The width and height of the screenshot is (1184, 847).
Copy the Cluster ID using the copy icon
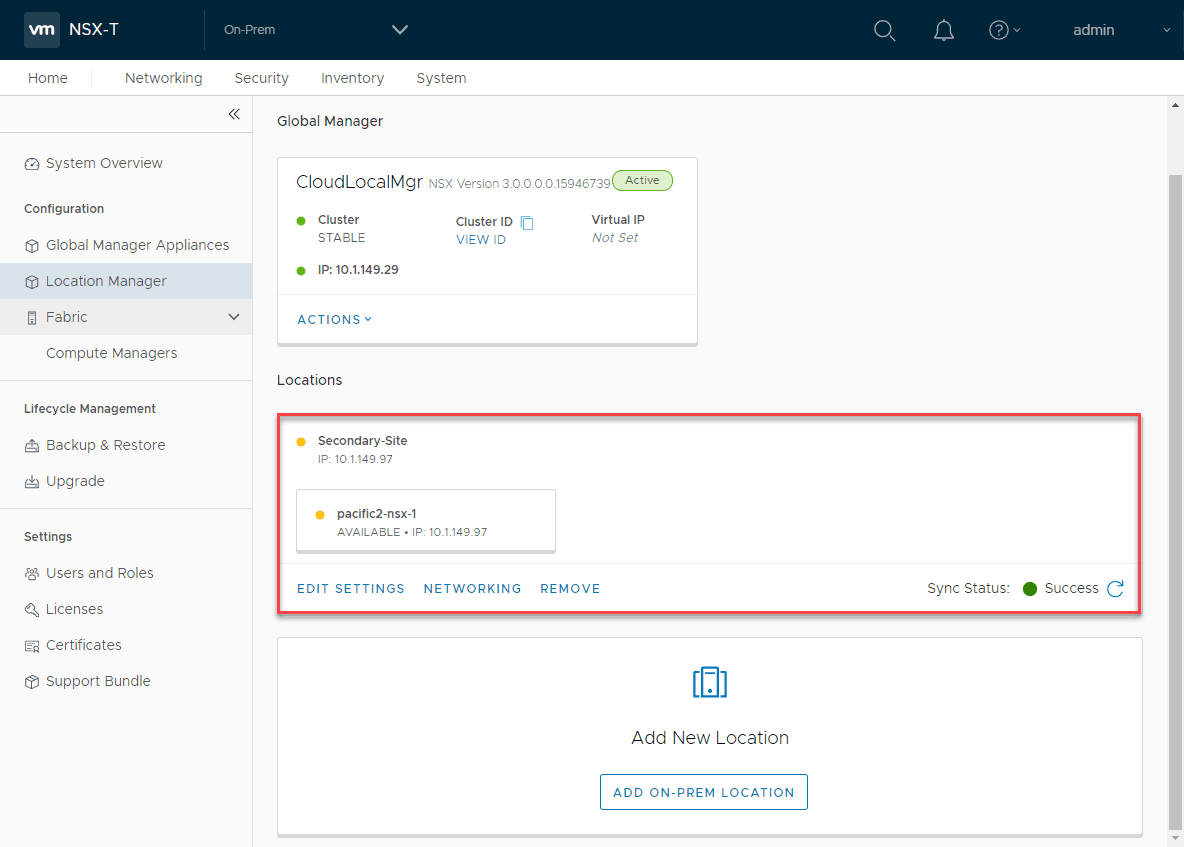[527, 222]
